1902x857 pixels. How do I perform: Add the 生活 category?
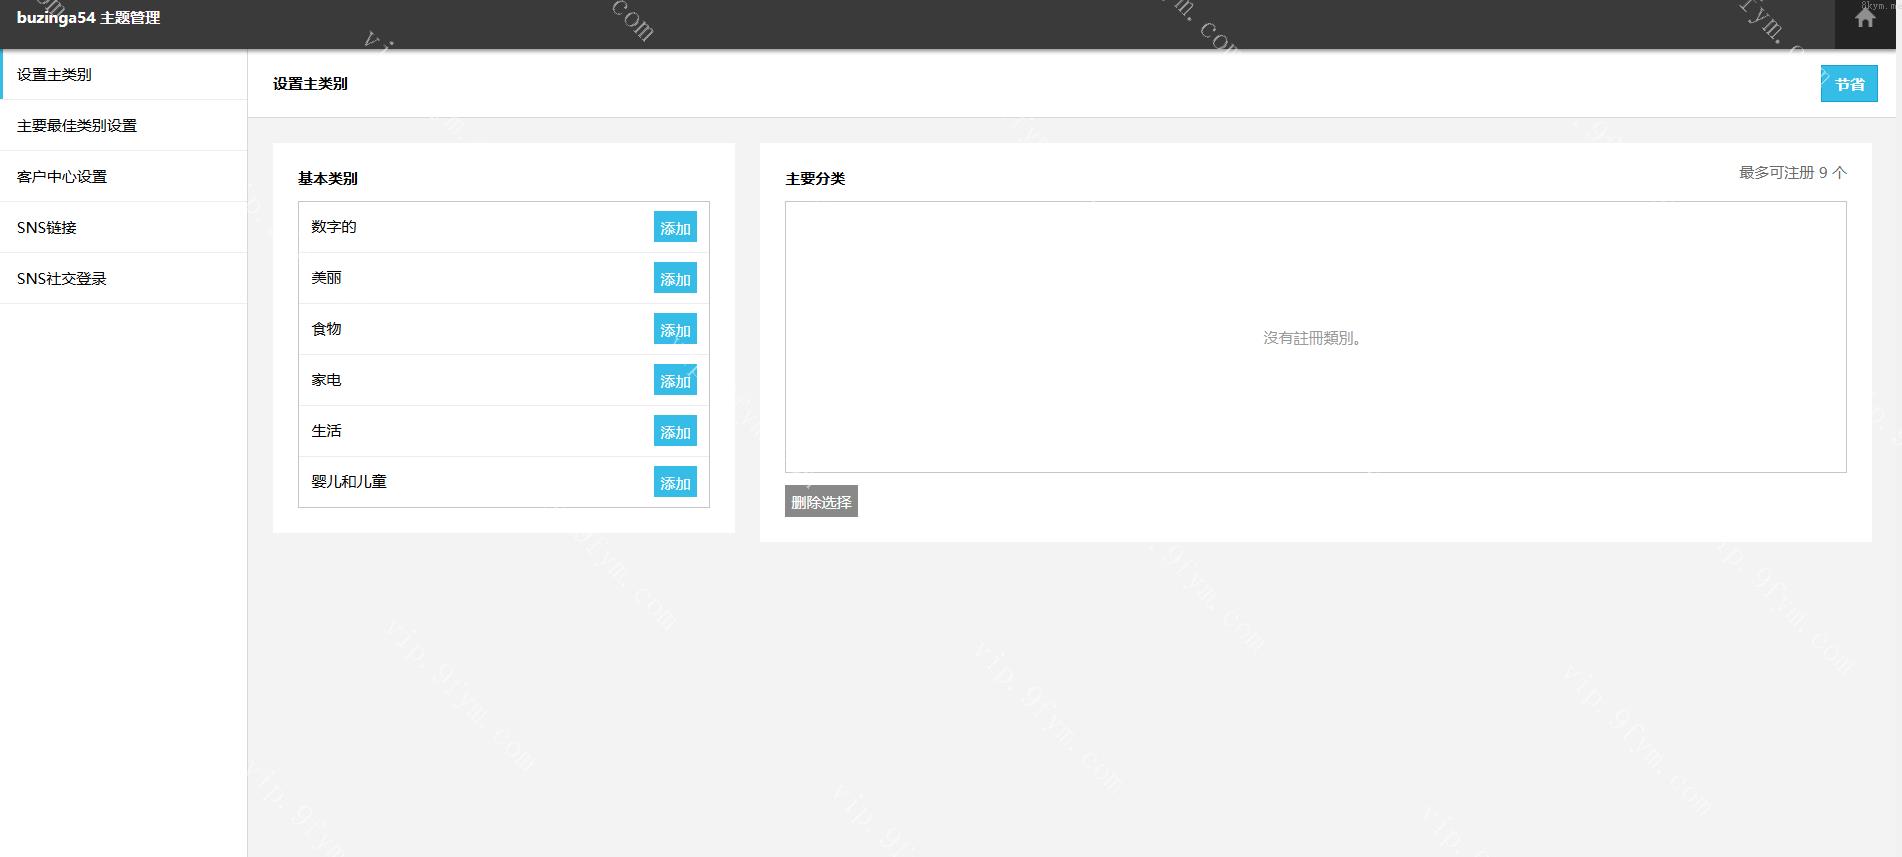click(x=675, y=432)
